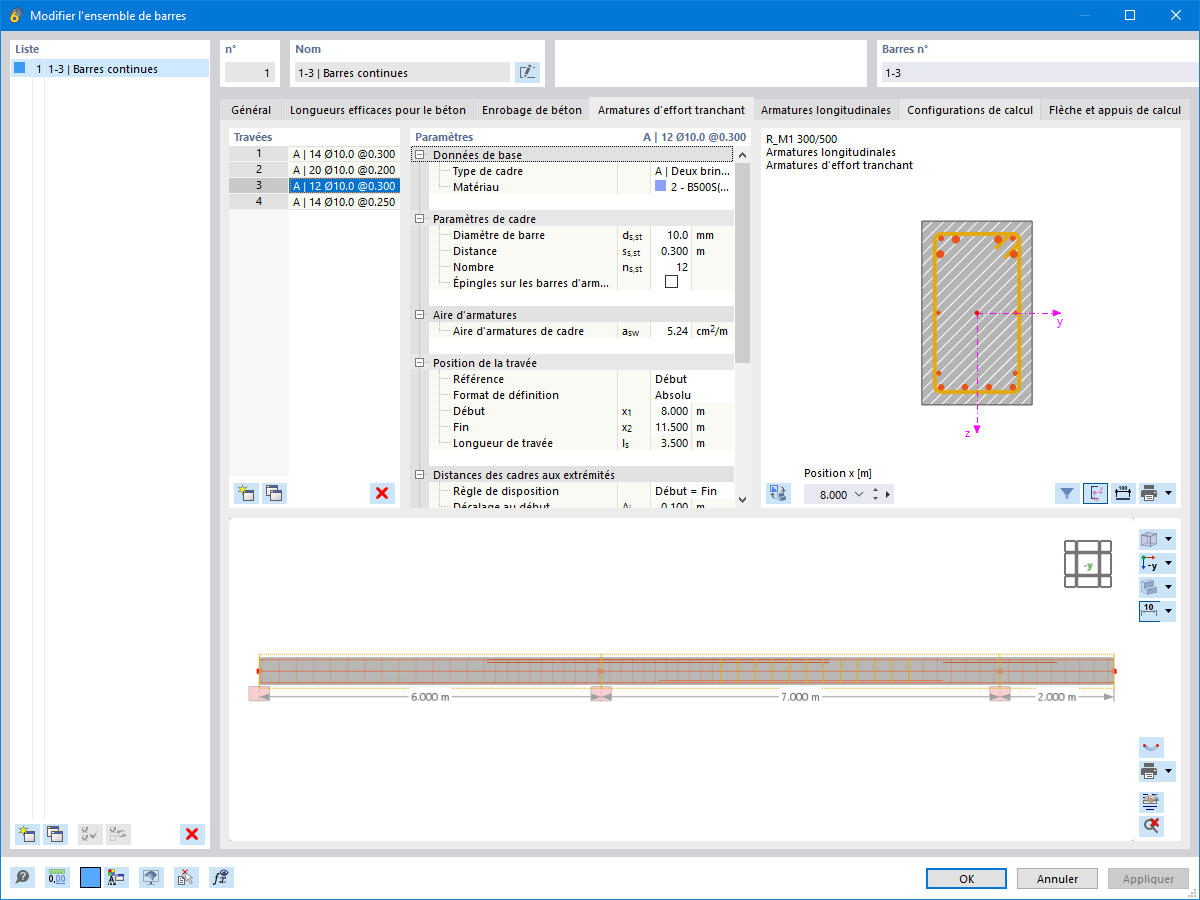
Task: Open the print dropdown arrow in section view
Action: click(x=1169, y=493)
